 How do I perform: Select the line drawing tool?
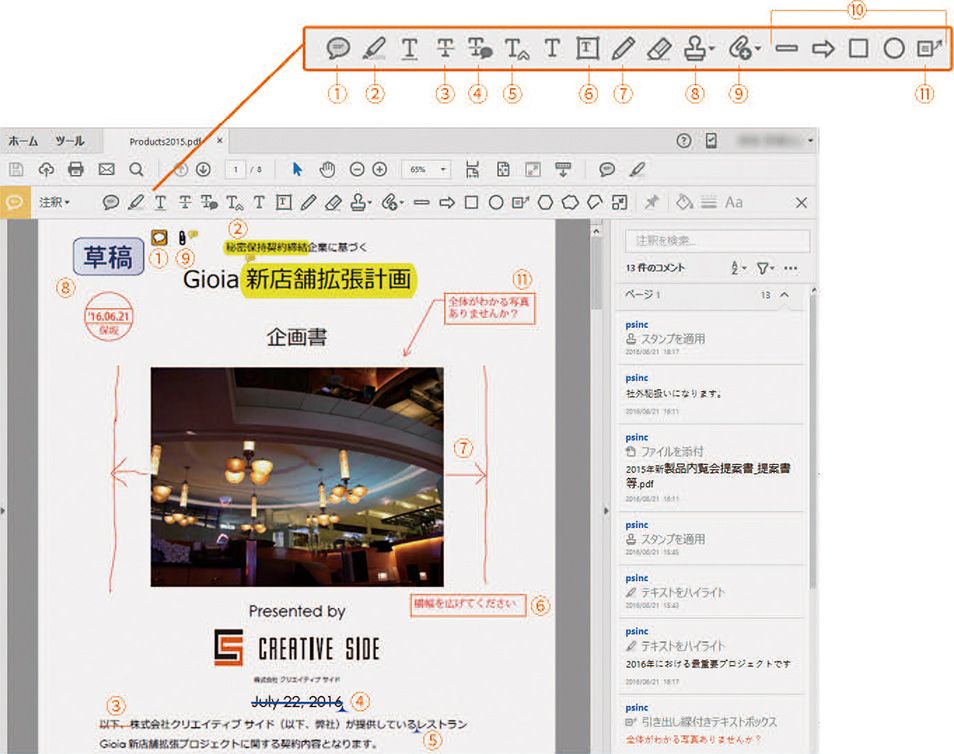[x=422, y=203]
